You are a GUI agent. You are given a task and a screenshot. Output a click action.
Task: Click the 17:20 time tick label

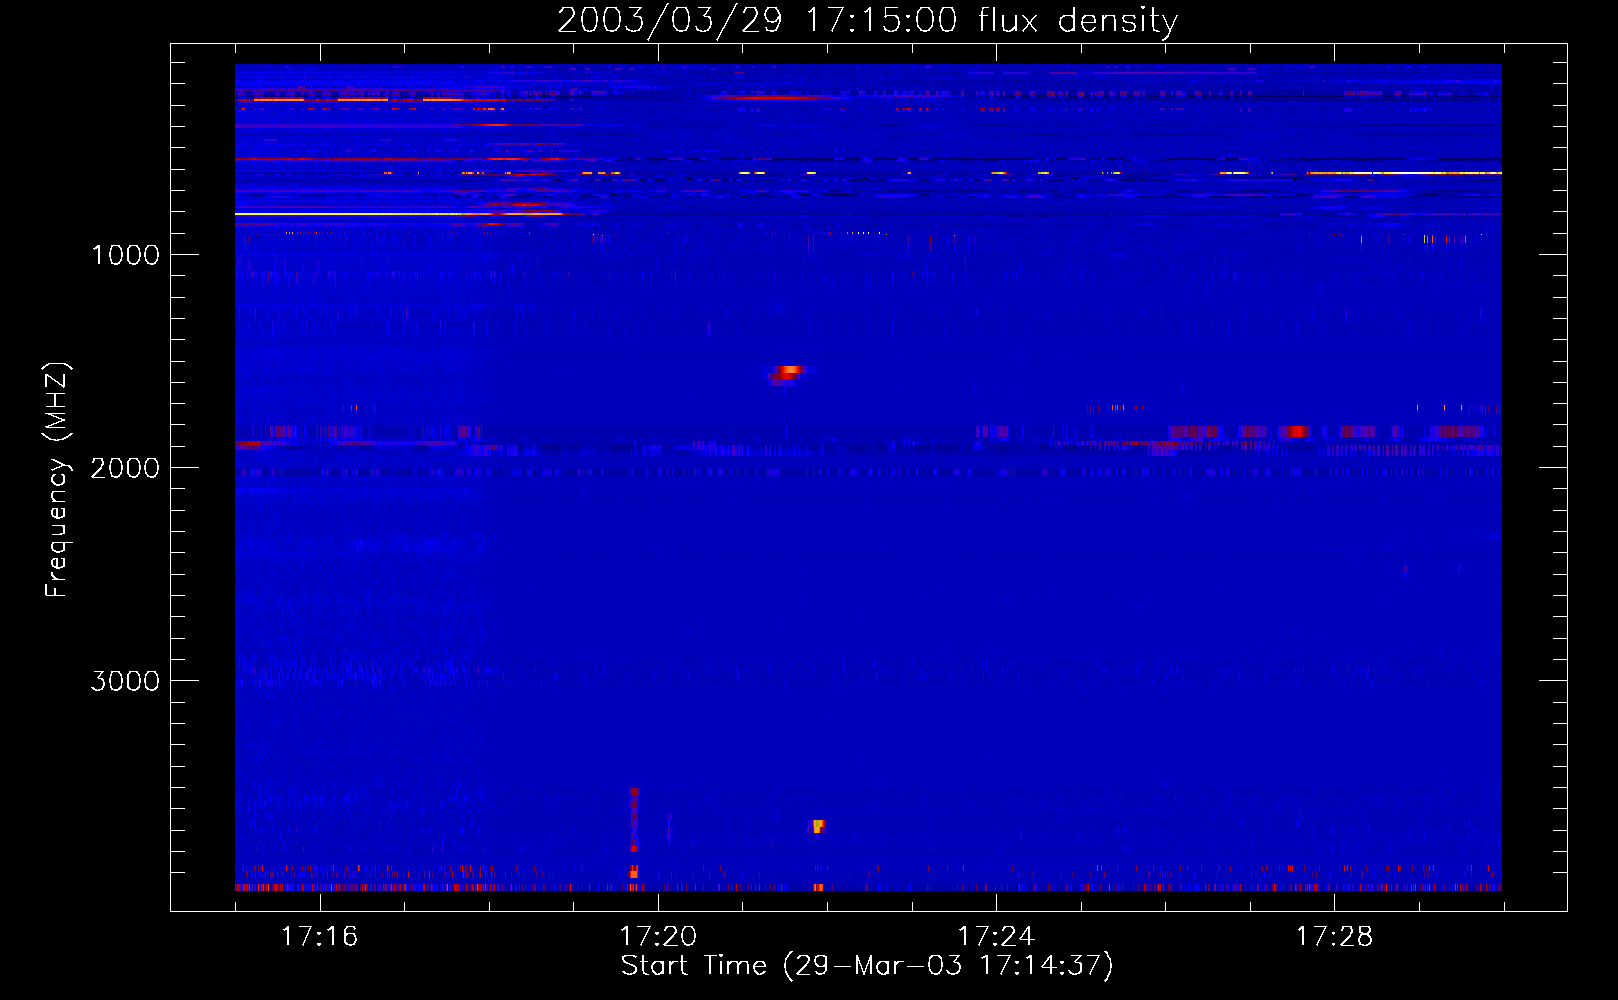tap(658, 936)
